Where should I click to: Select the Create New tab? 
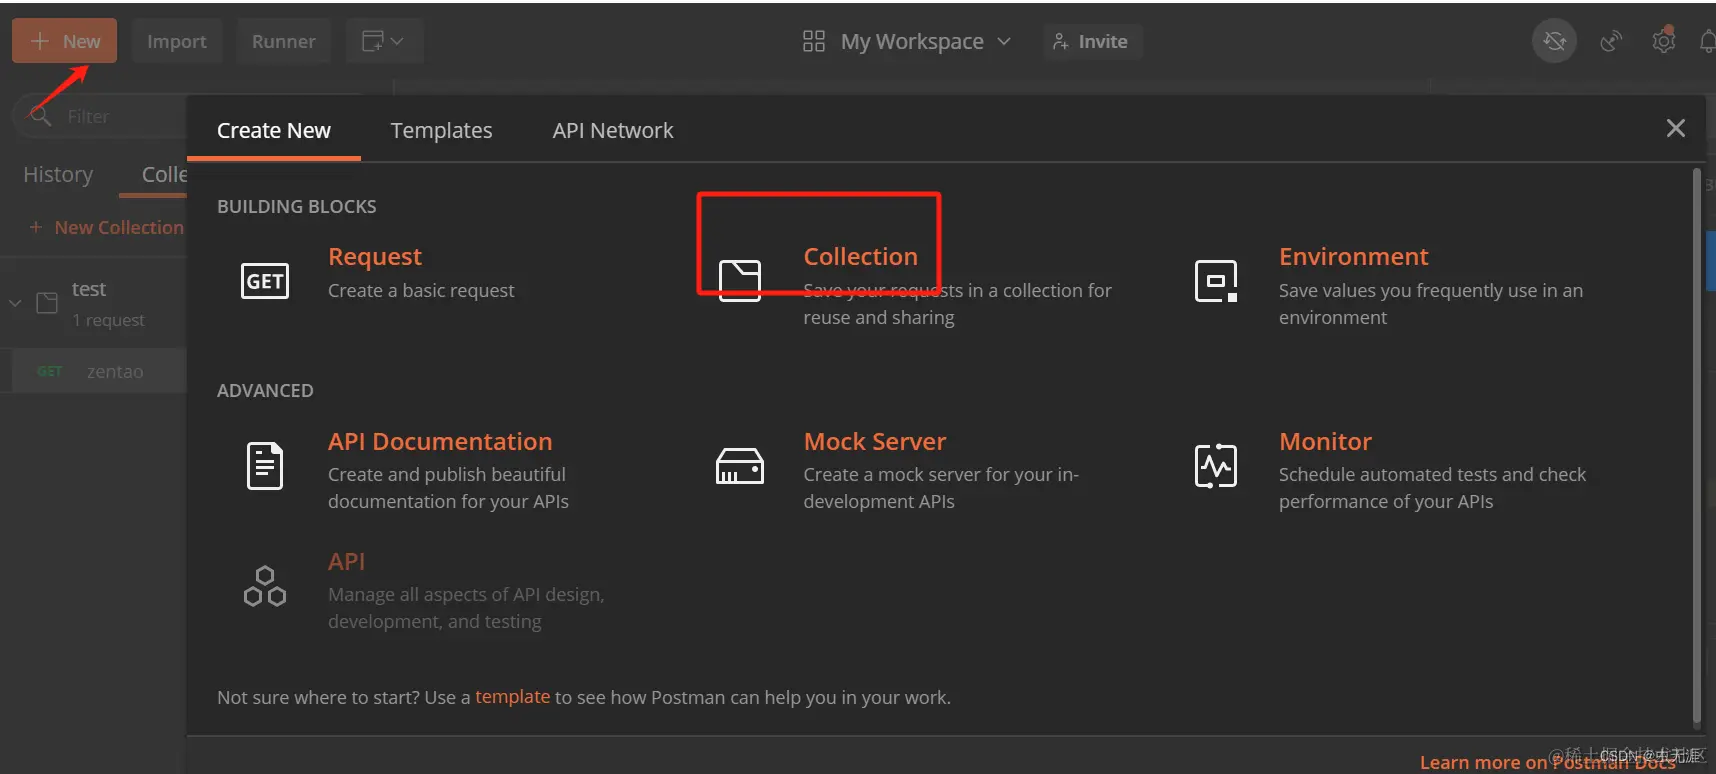click(x=274, y=130)
